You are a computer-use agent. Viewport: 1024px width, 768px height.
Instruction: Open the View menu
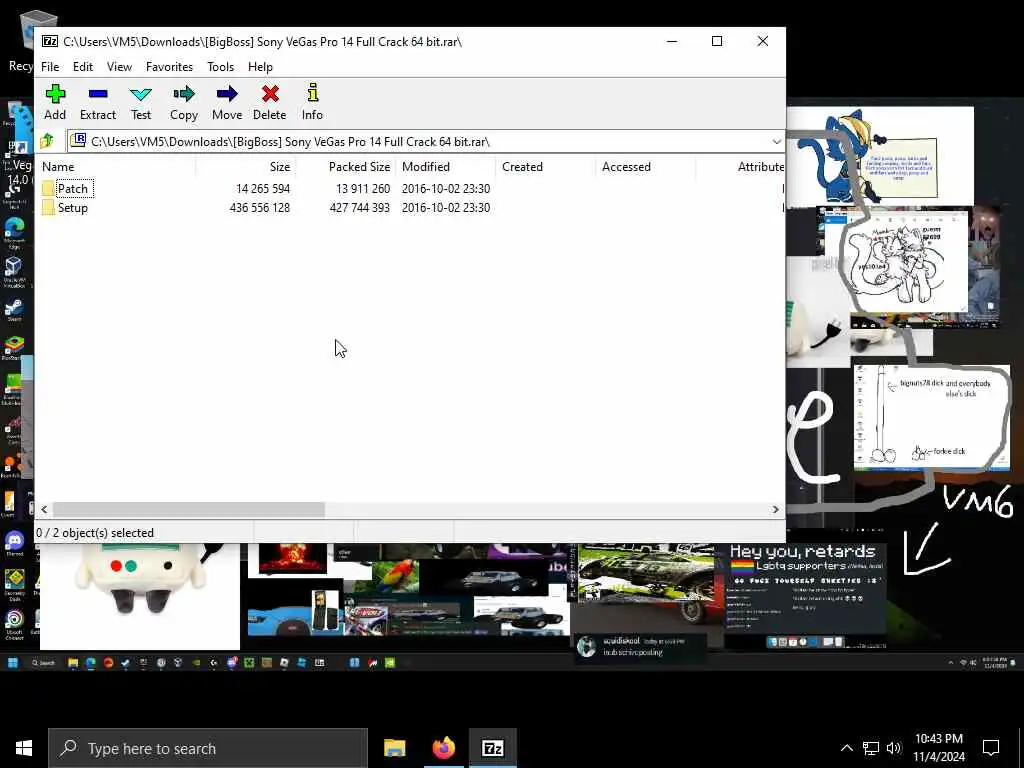(x=120, y=67)
